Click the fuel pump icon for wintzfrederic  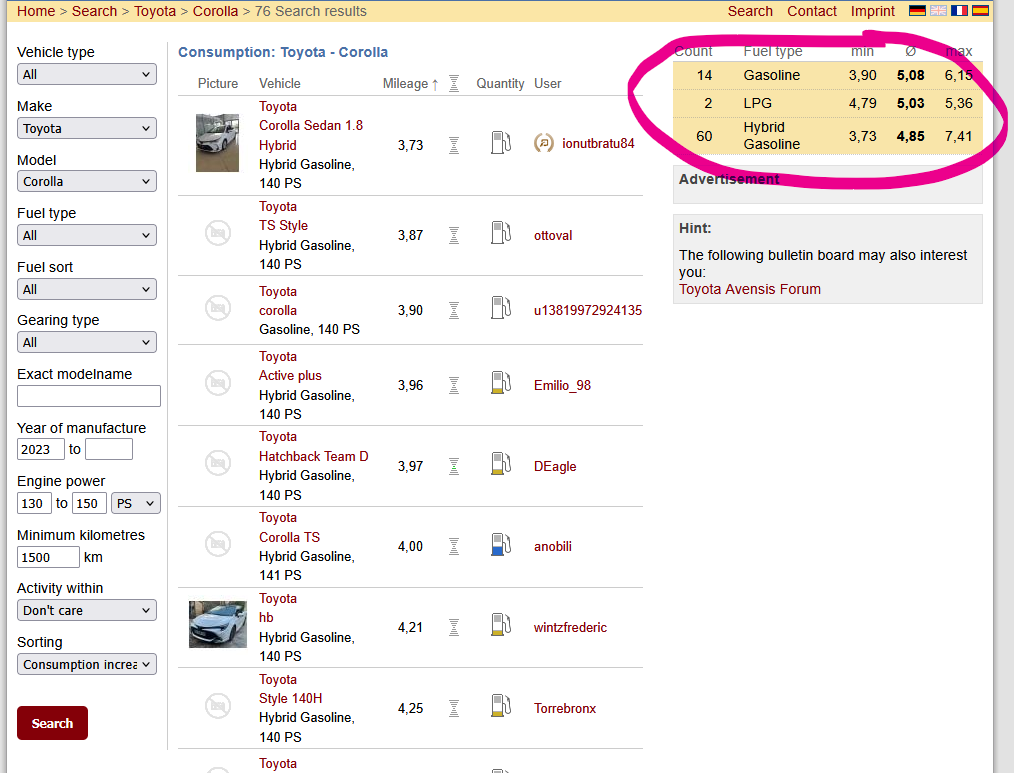pyautogui.click(x=501, y=625)
